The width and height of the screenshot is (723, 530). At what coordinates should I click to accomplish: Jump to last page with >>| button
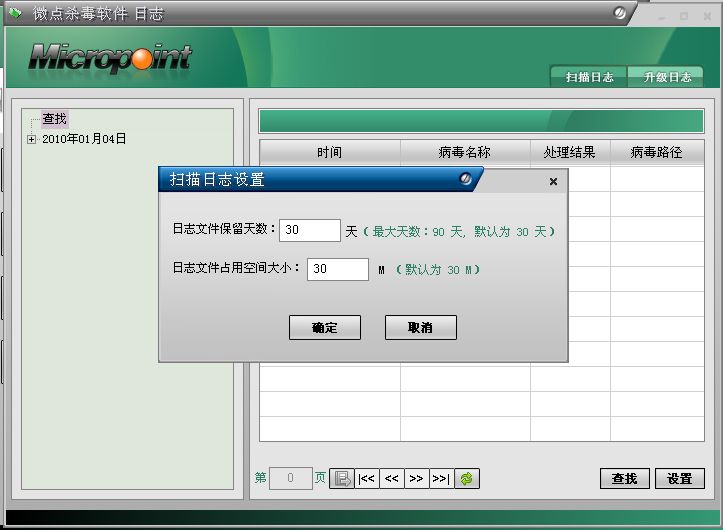(441, 478)
